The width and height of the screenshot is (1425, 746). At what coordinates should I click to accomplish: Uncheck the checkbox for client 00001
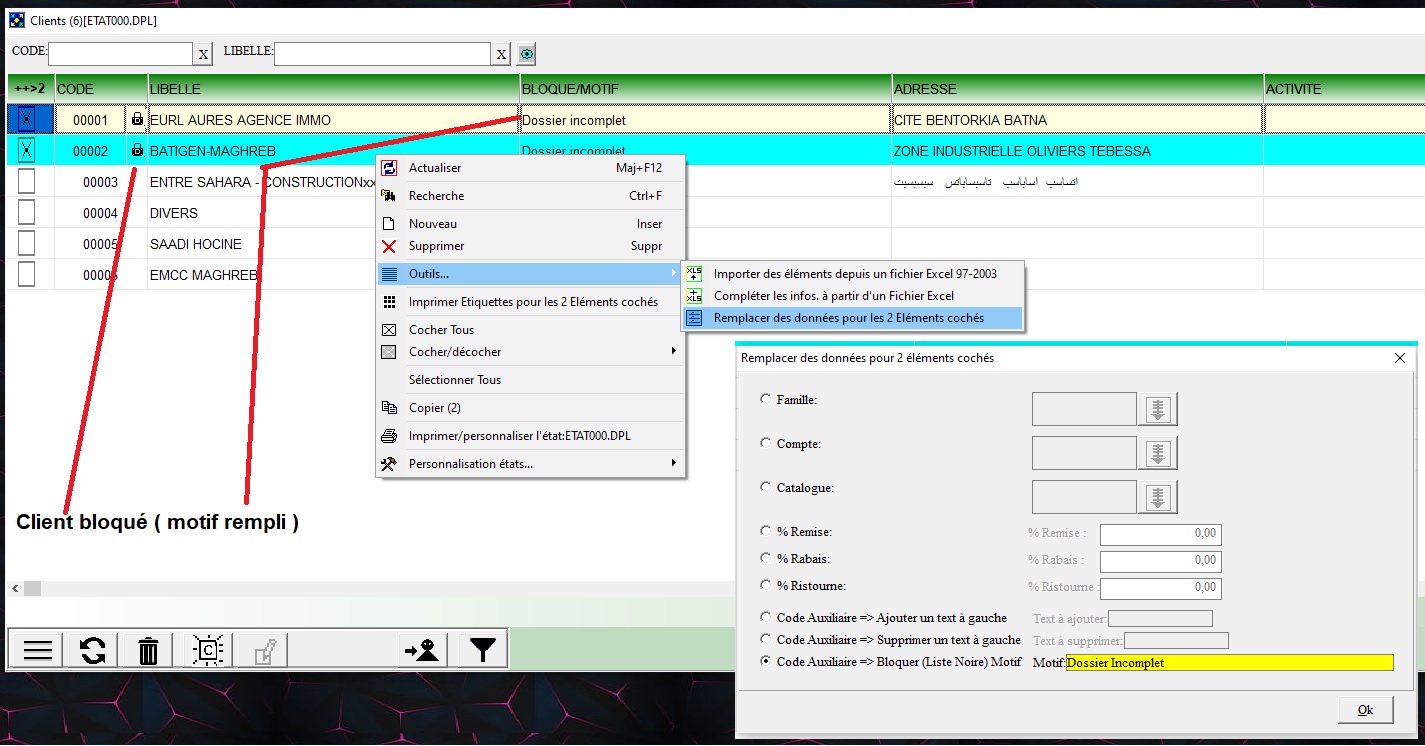(x=27, y=120)
